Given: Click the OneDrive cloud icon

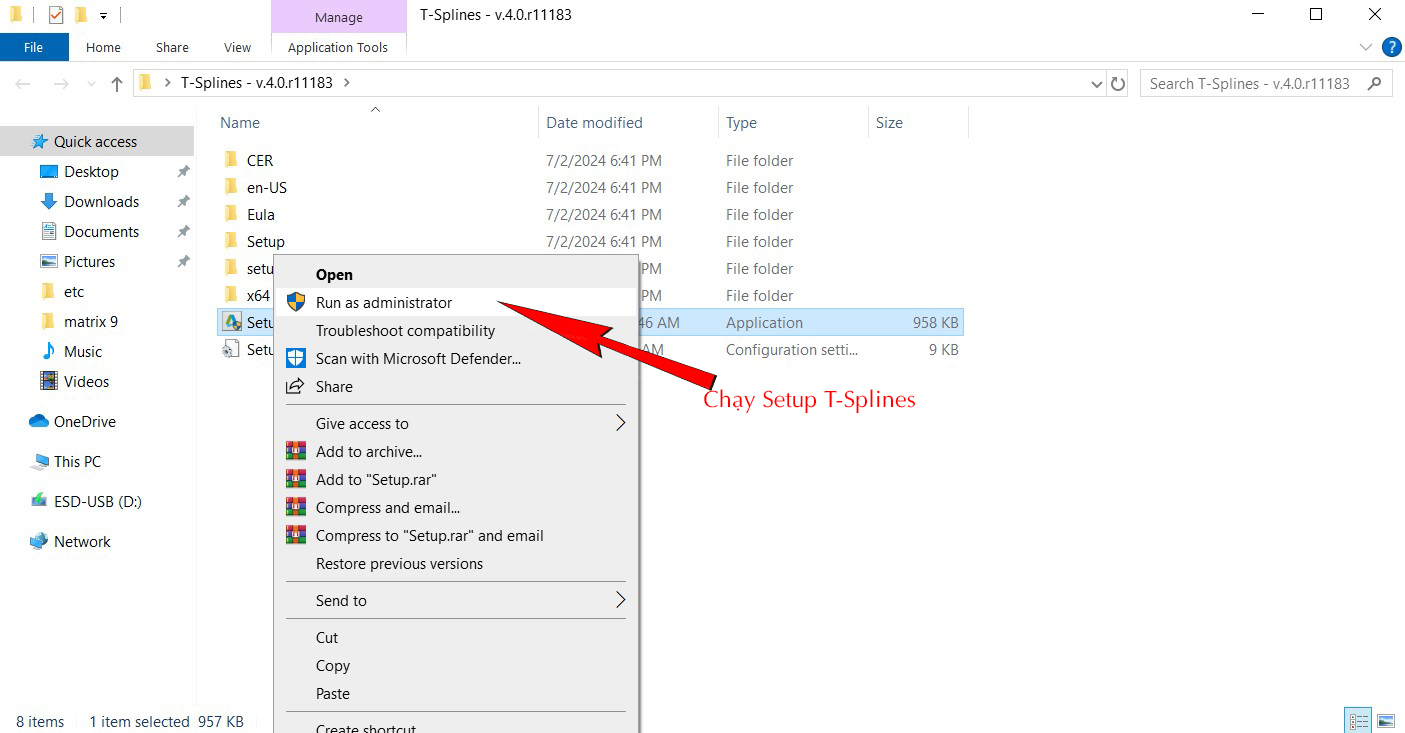Looking at the screenshot, I should [39, 421].
